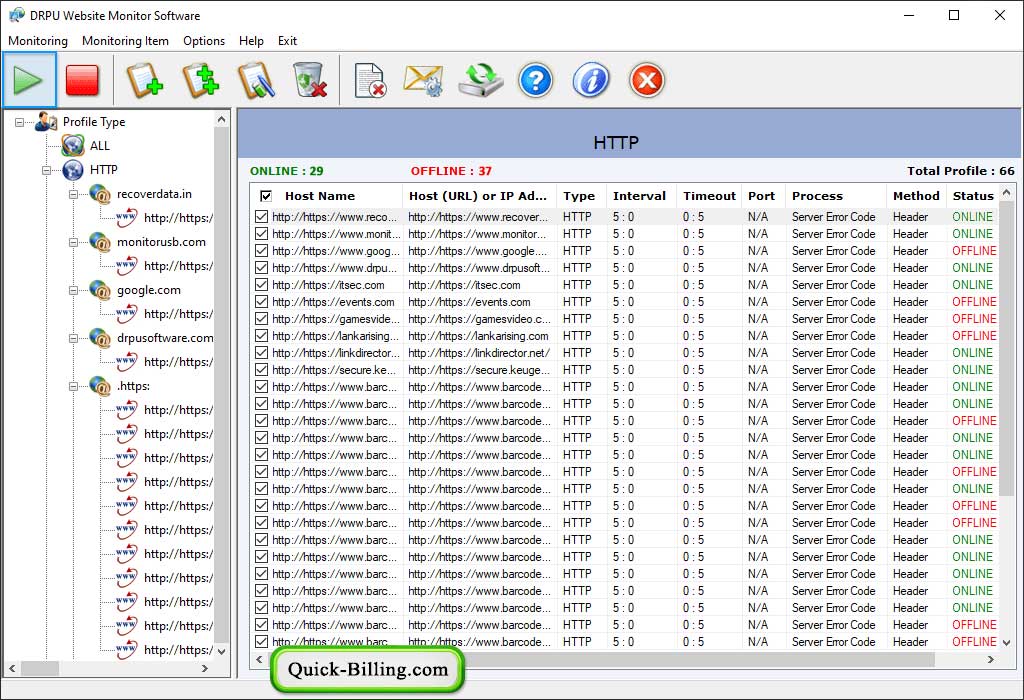Collapse the monitorusb.com tree node
The height and width of the screenshot is (700, 1024).
pyautogui.click(x=74, y=242)
